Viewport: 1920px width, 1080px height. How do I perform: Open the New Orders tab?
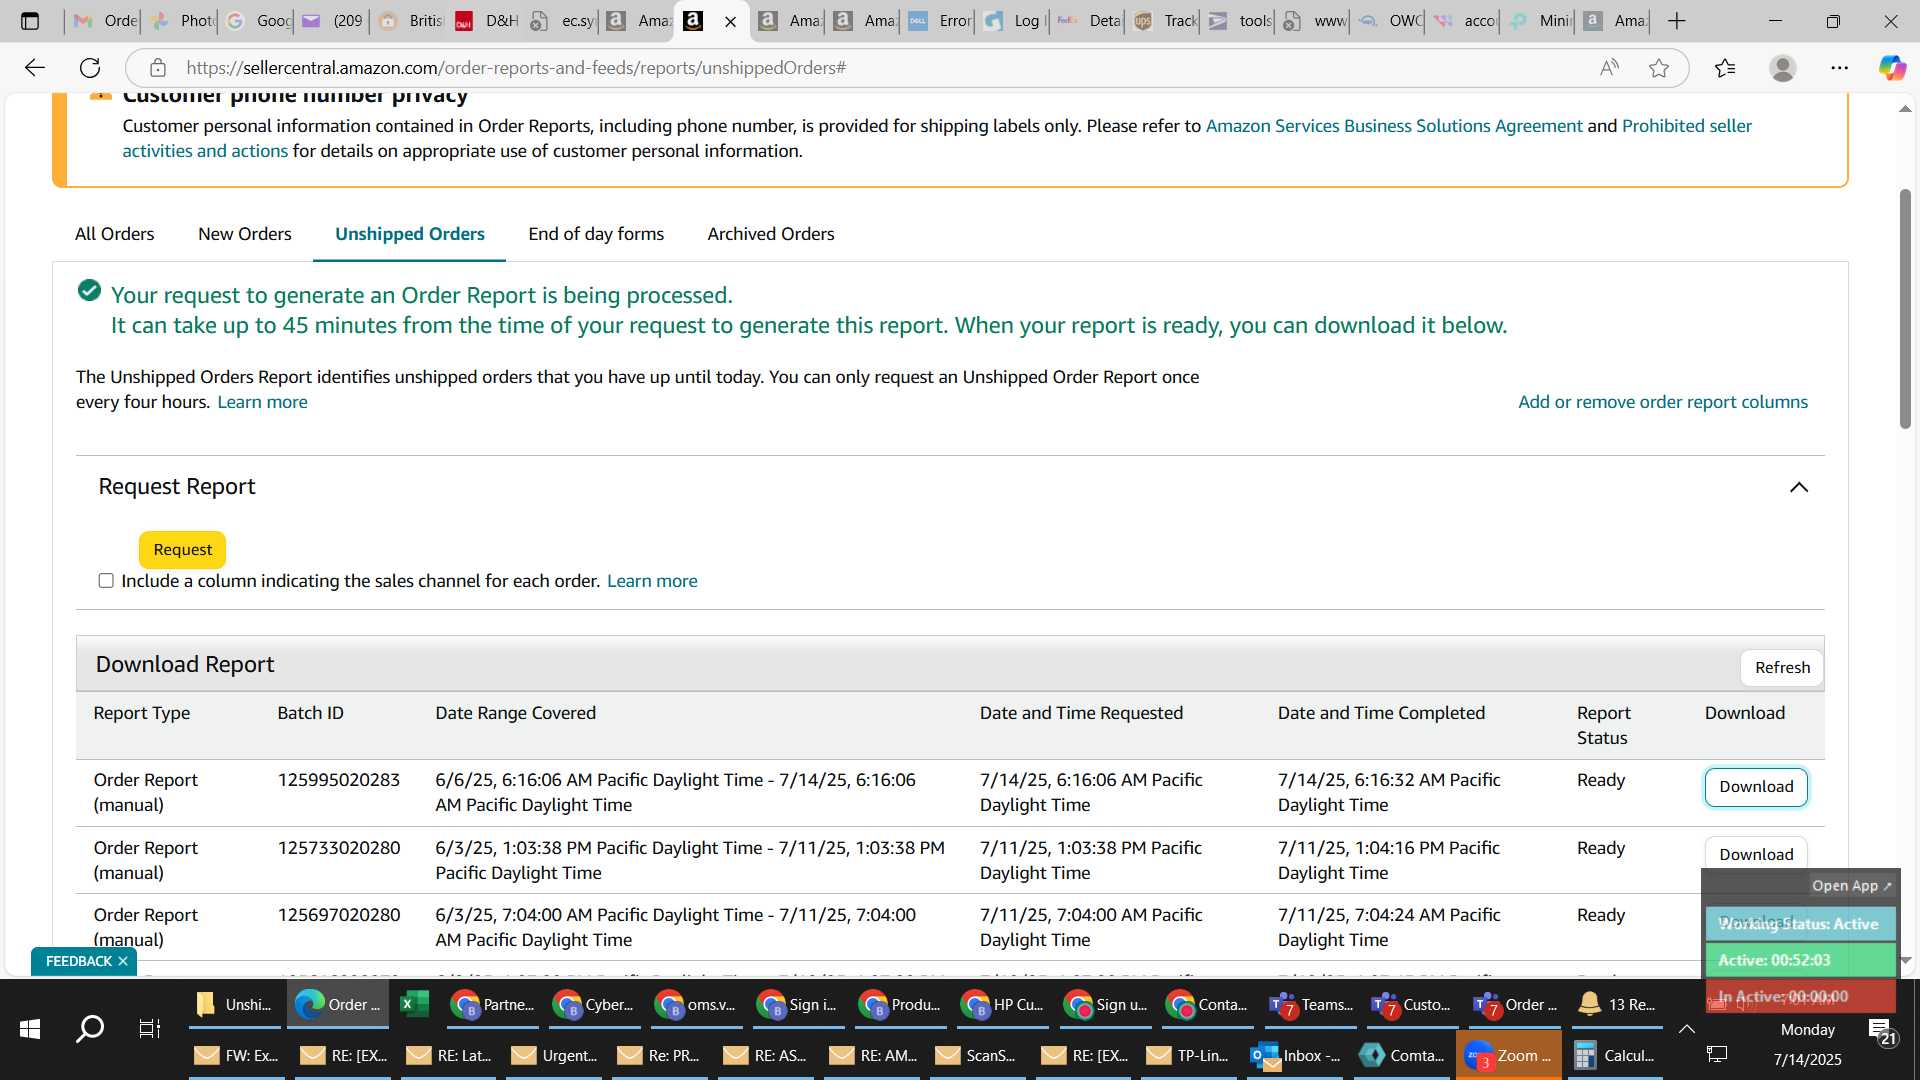pyautogui.click(x=245, y=234)
